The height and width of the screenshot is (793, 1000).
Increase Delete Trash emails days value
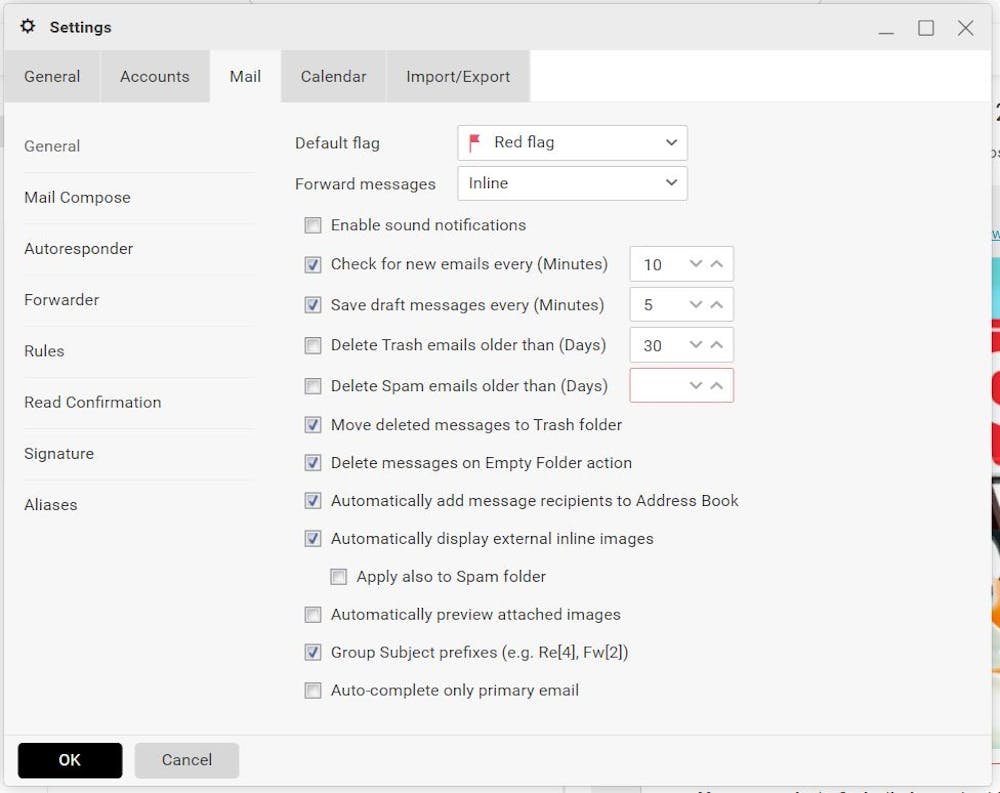pos(717,345)
